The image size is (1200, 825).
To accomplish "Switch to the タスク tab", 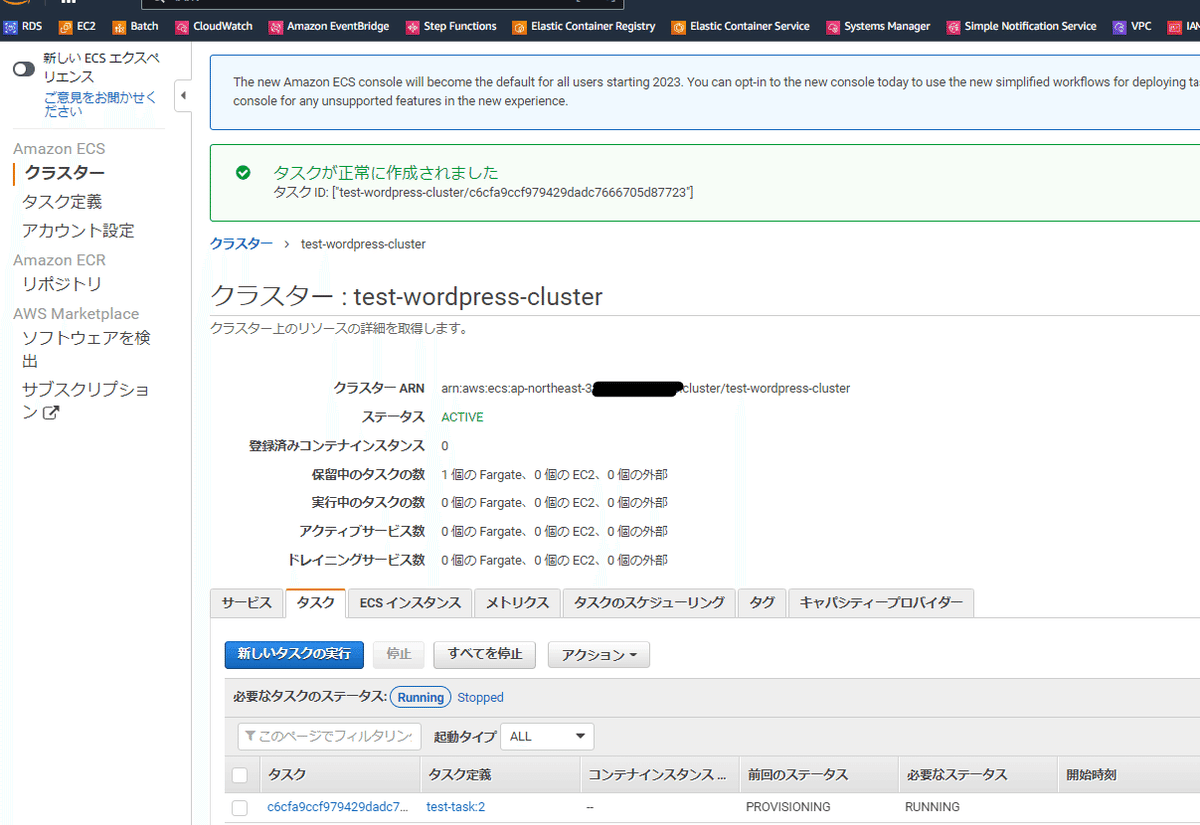I will point(316,603).
